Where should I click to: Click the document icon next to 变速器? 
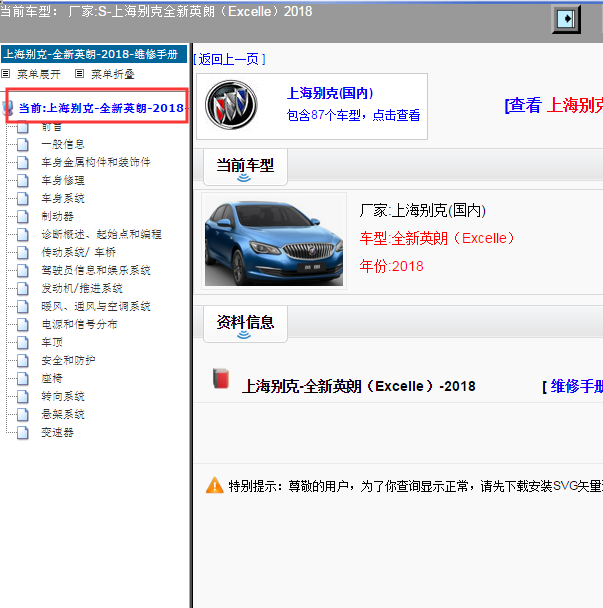pyautogui.click(x=23, y=433)
